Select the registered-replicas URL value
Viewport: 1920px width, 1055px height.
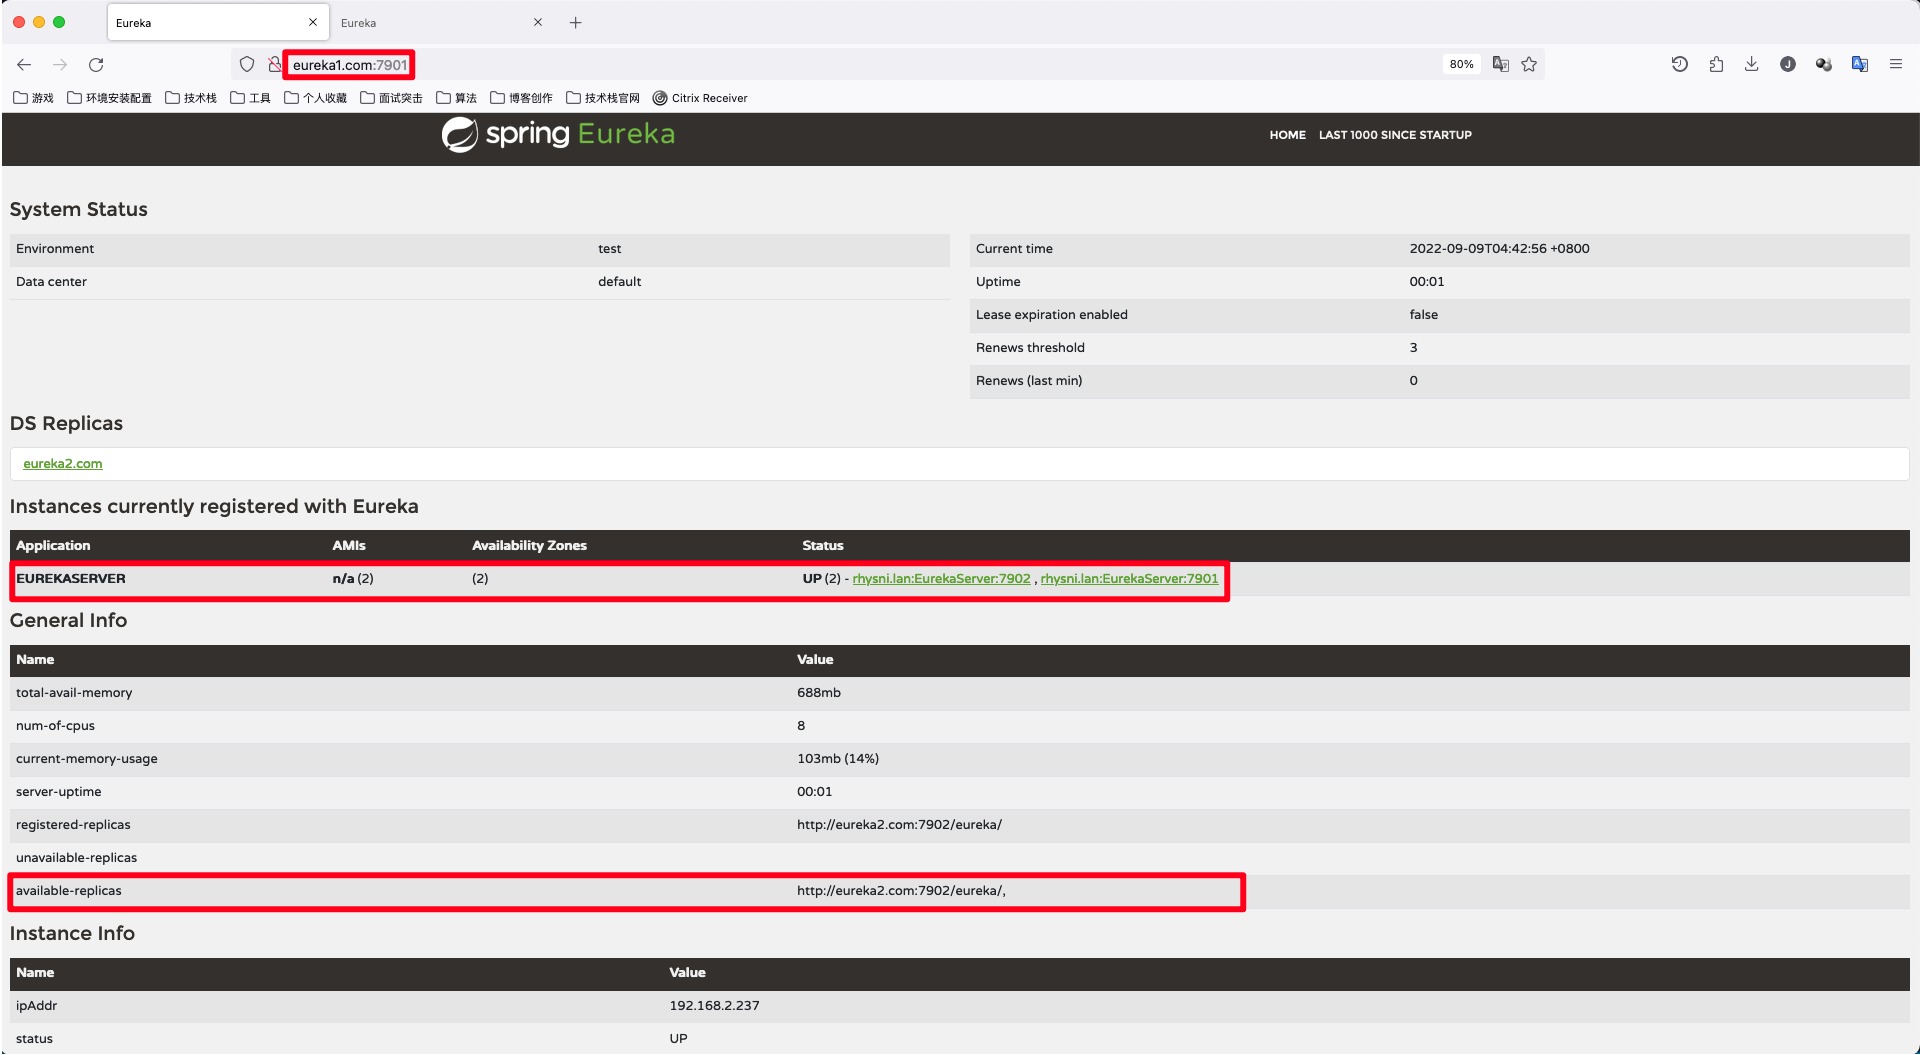(899, 825)
